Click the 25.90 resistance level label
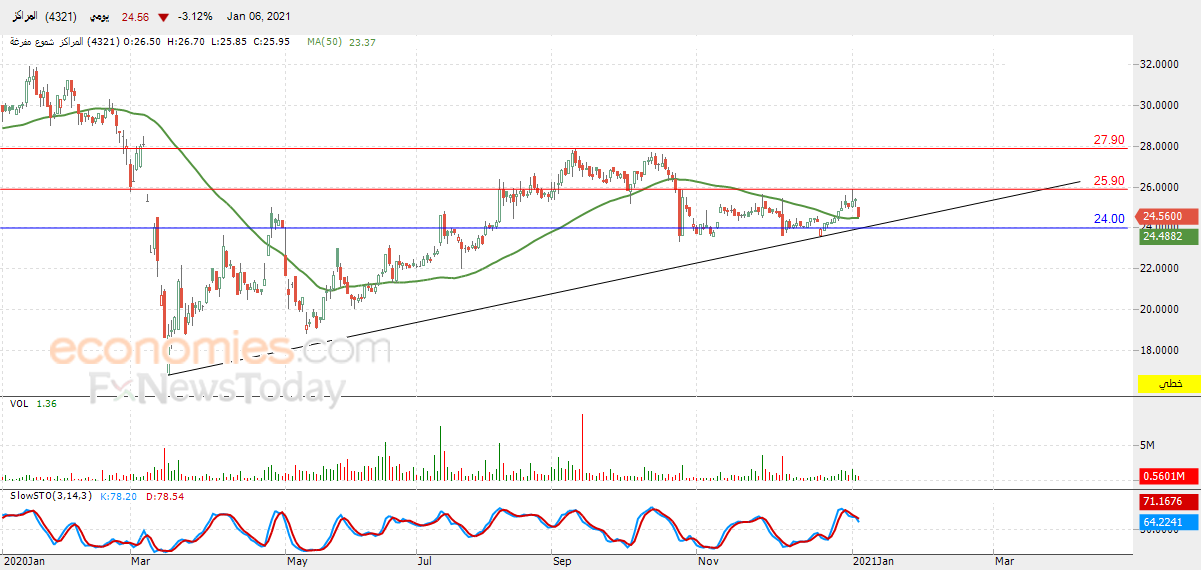The image size is (1201, 570). tap(1110, 181)
